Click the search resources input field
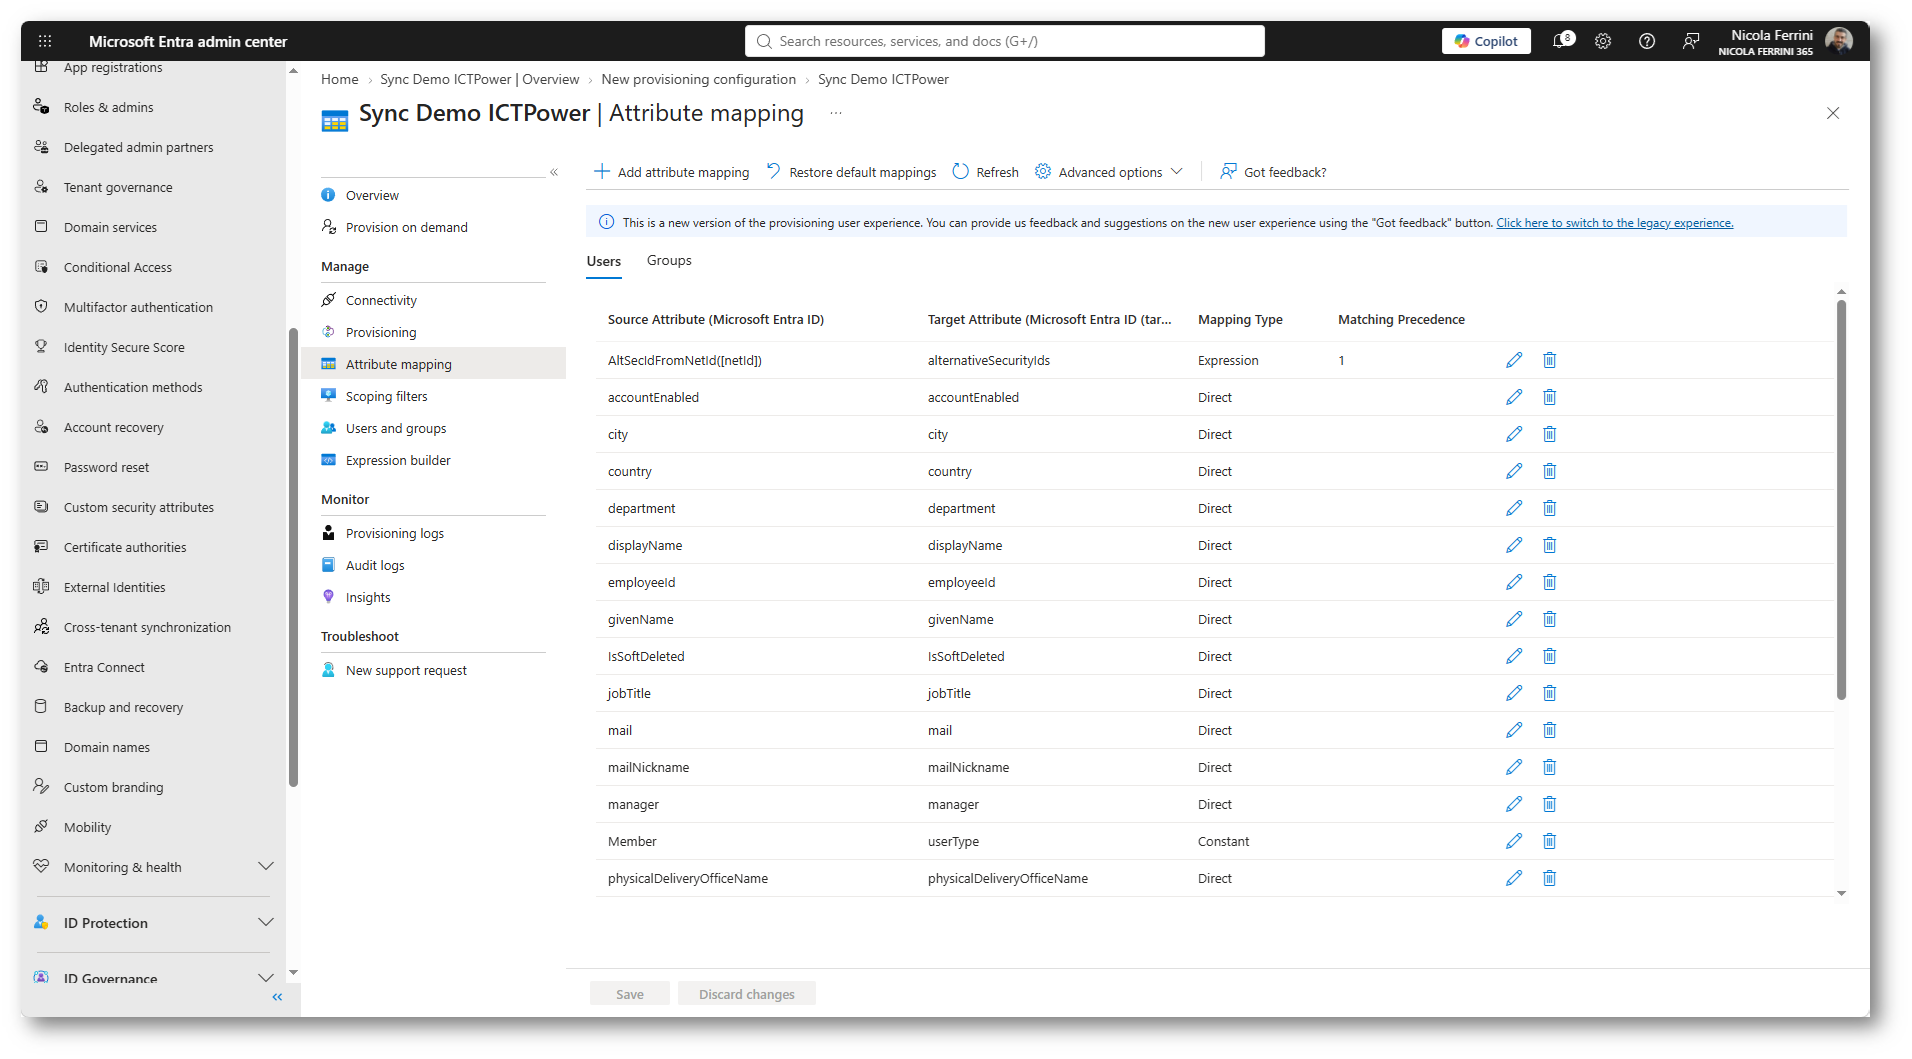1912x1059 pixels. [1005, 41]
